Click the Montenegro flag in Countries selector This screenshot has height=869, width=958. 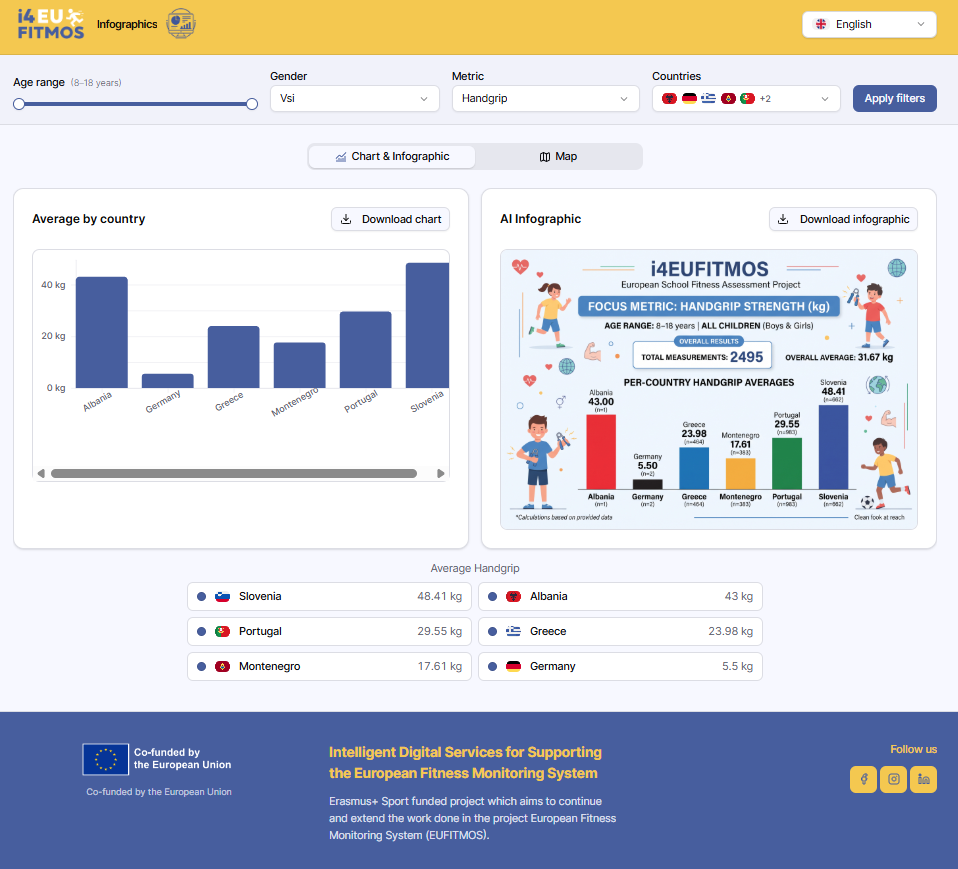pyautogui.click(x=728, y=98)
